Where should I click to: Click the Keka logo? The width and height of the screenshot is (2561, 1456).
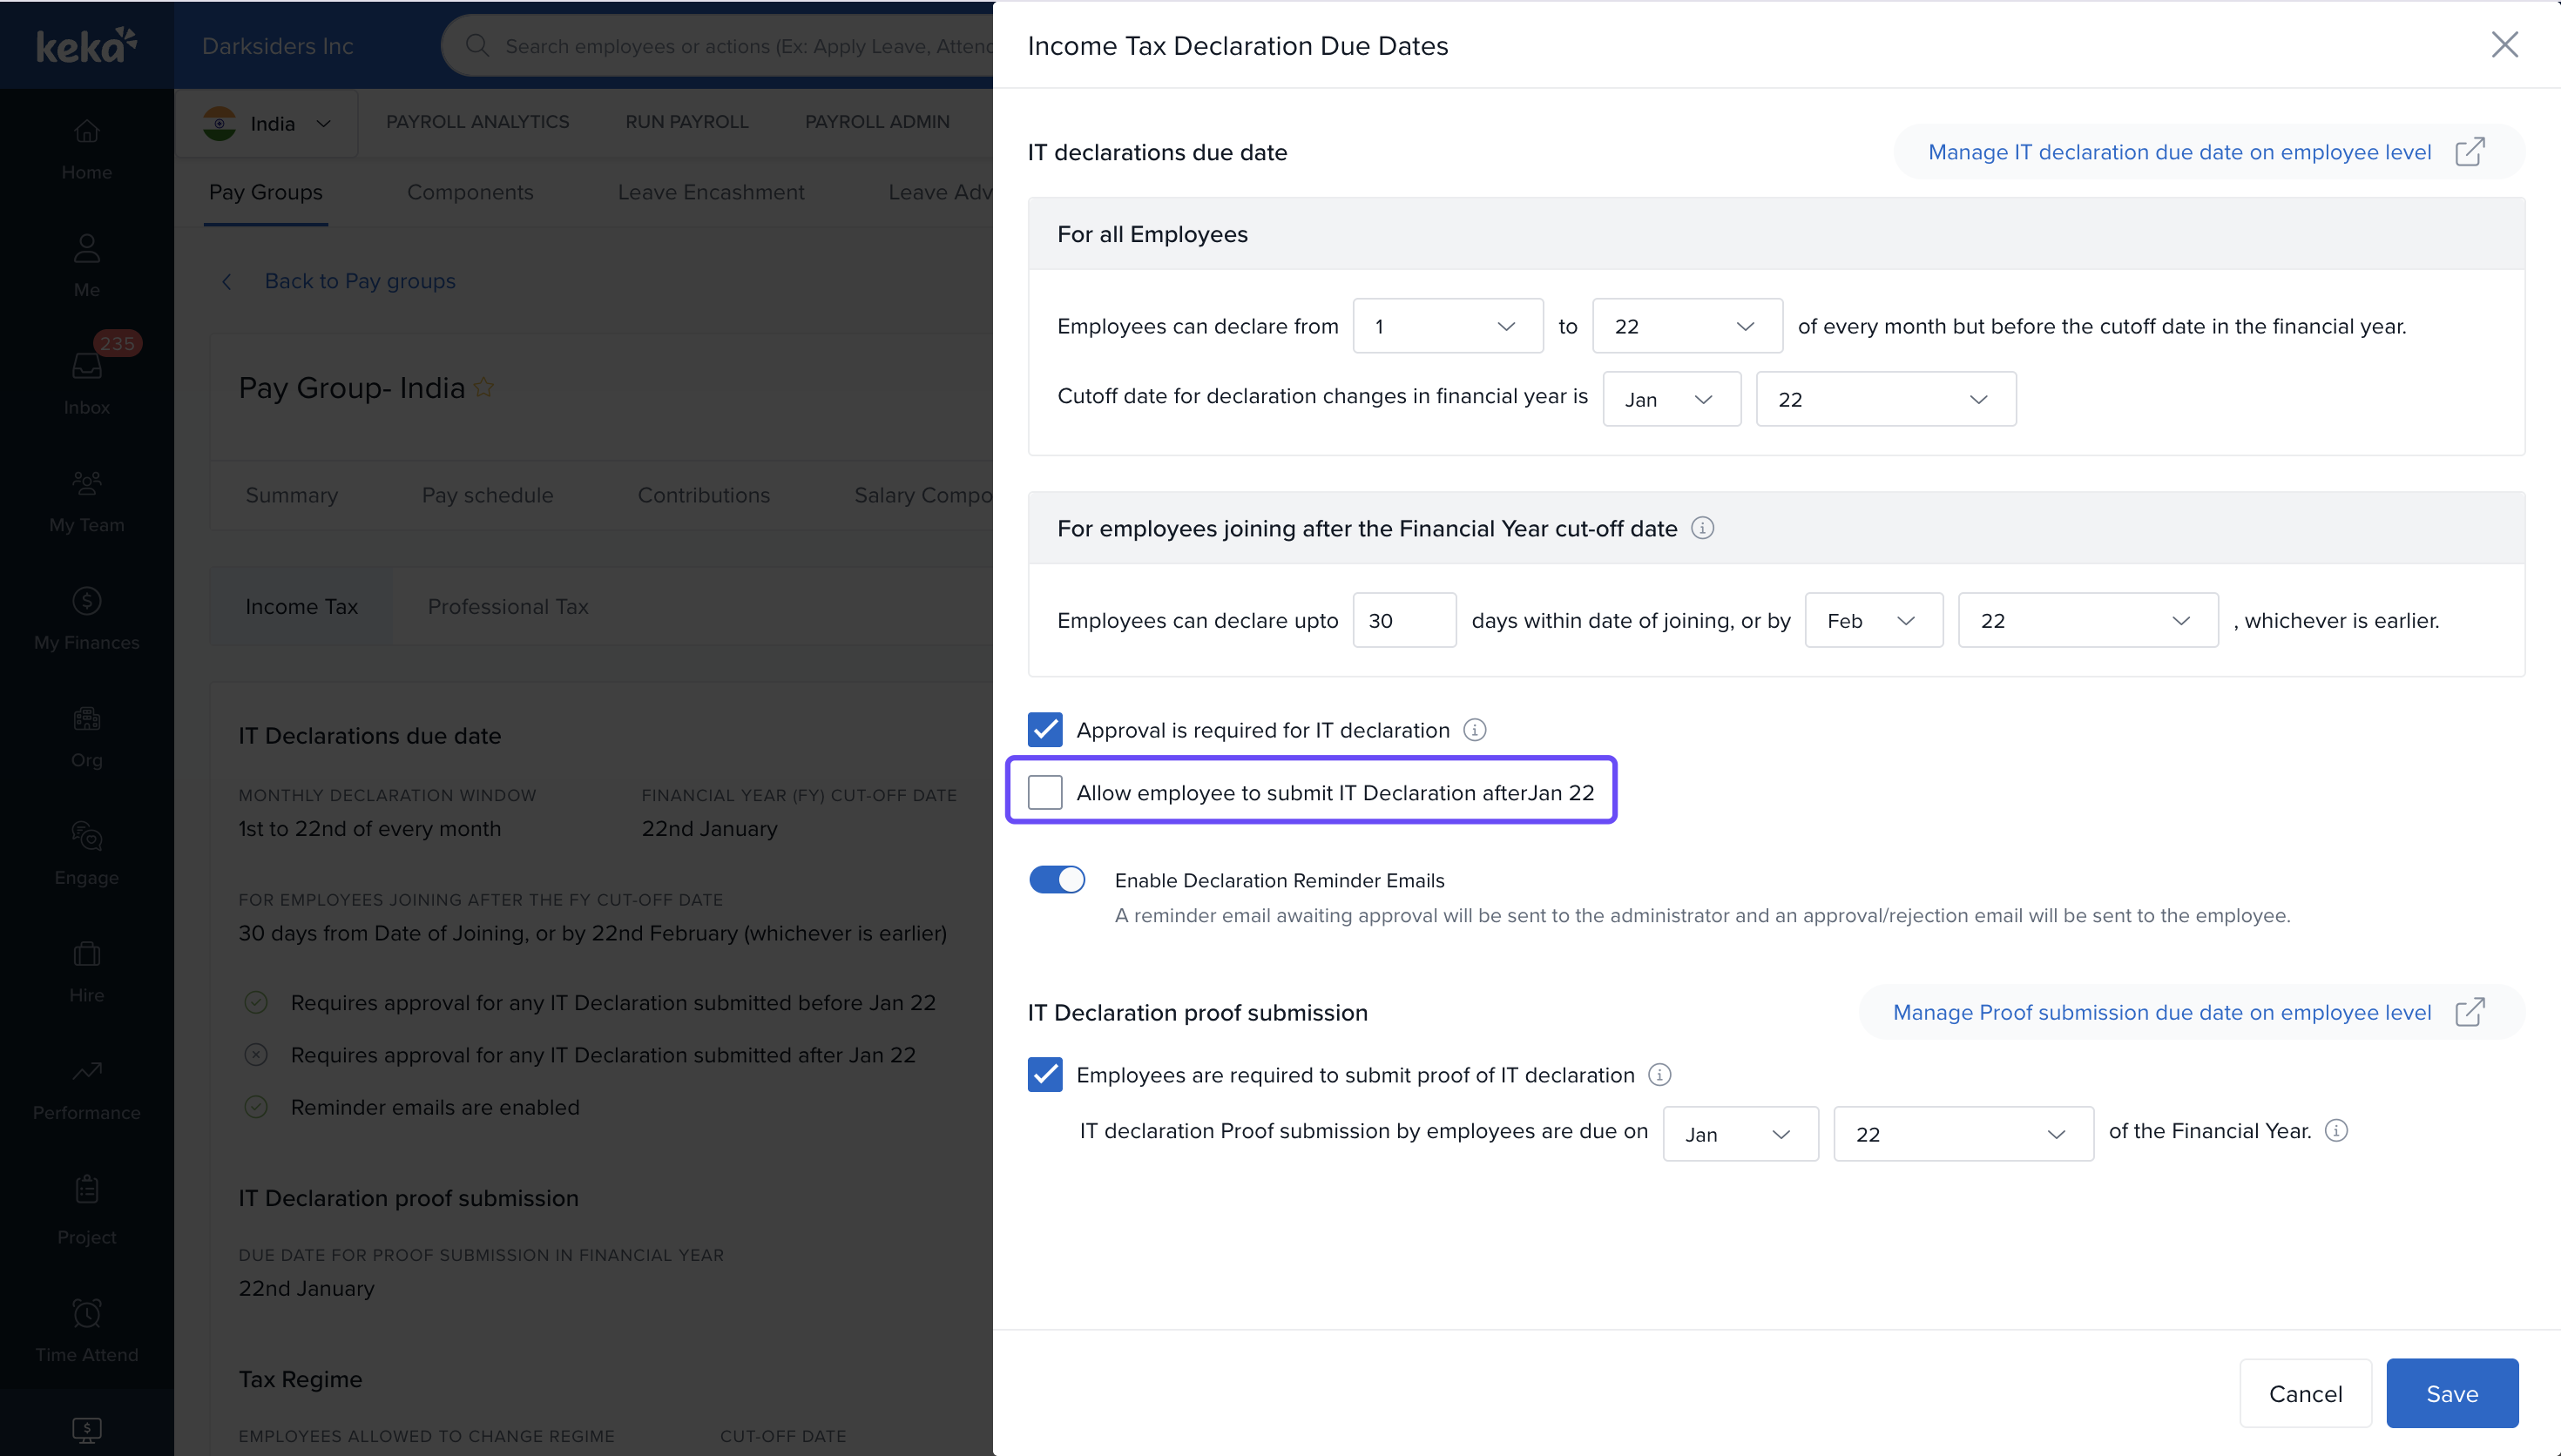pyautogui.click(x=86, y=45)
